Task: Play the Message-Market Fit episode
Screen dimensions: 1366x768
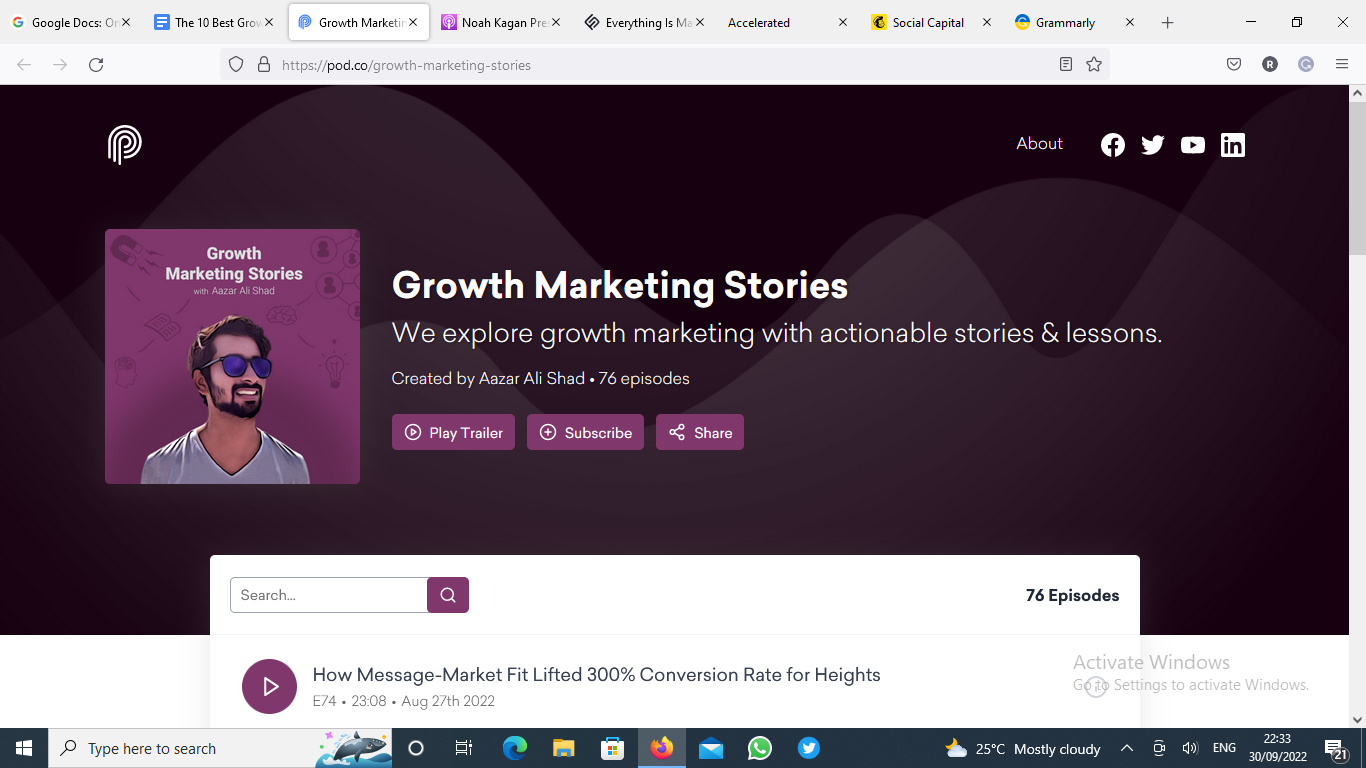Action: [270, 686]
